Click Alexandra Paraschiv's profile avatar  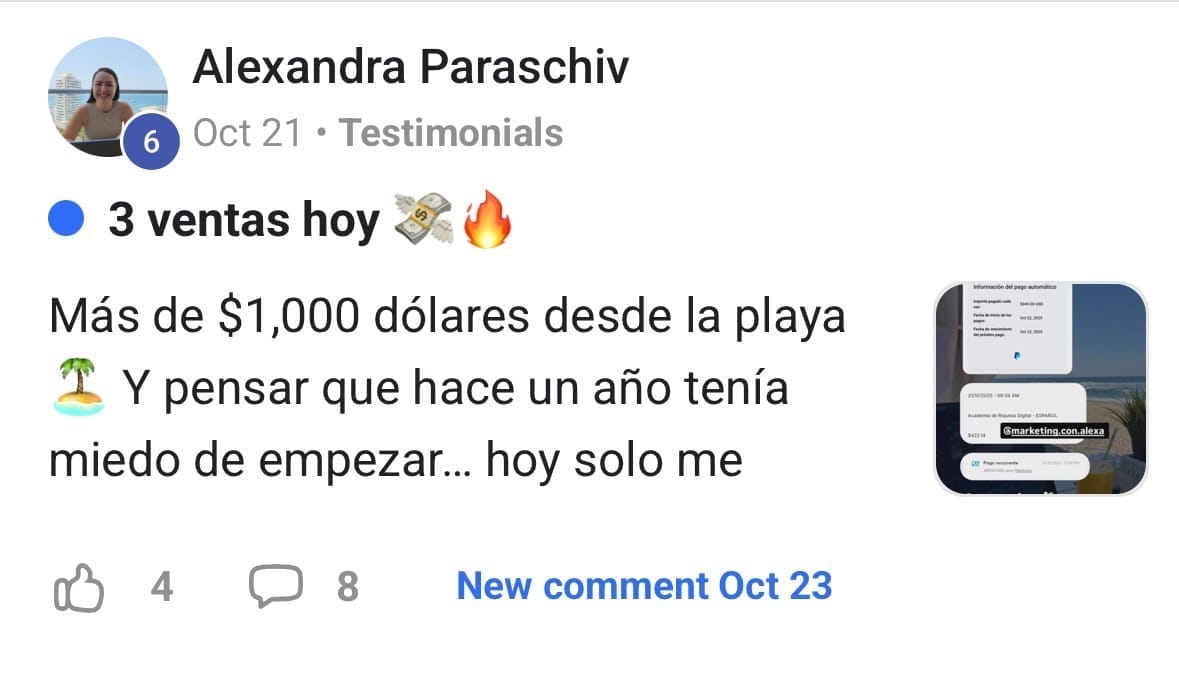coord(108,97)
